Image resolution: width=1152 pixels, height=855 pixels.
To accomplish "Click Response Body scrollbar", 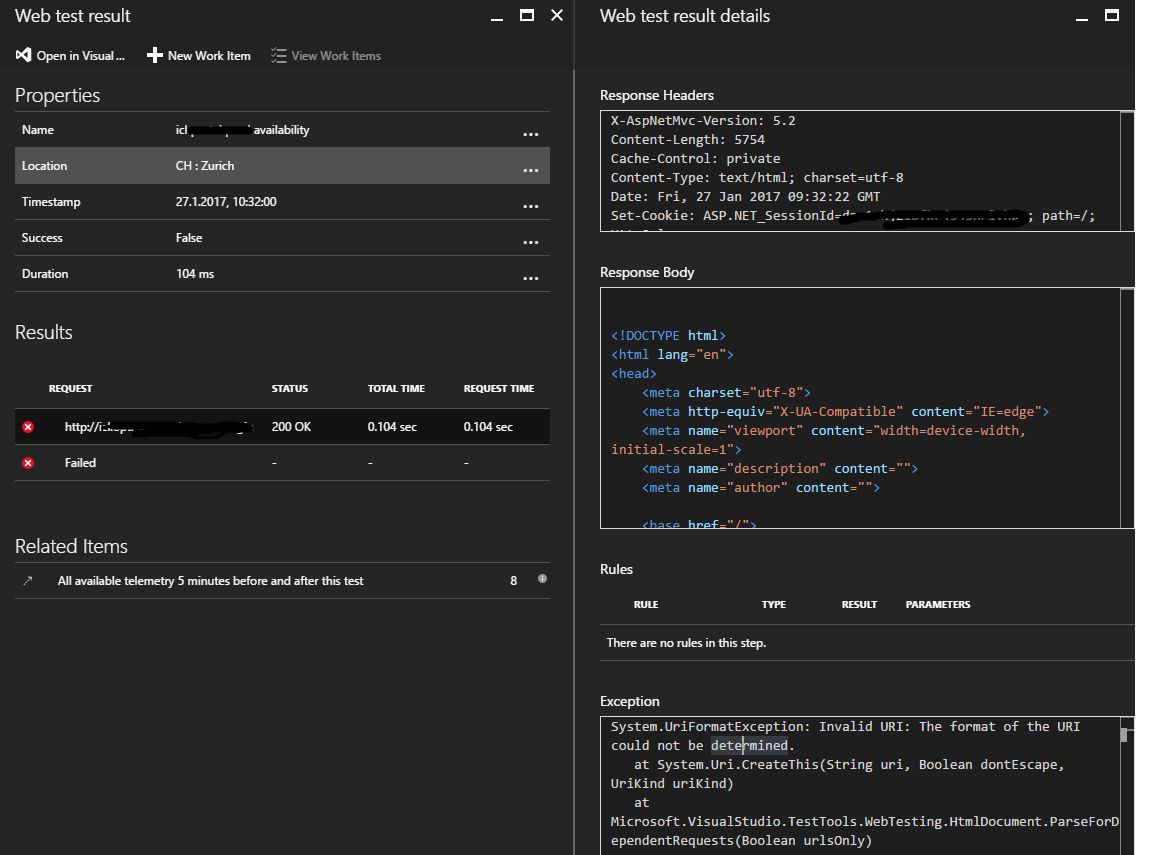I will 1126,408.
